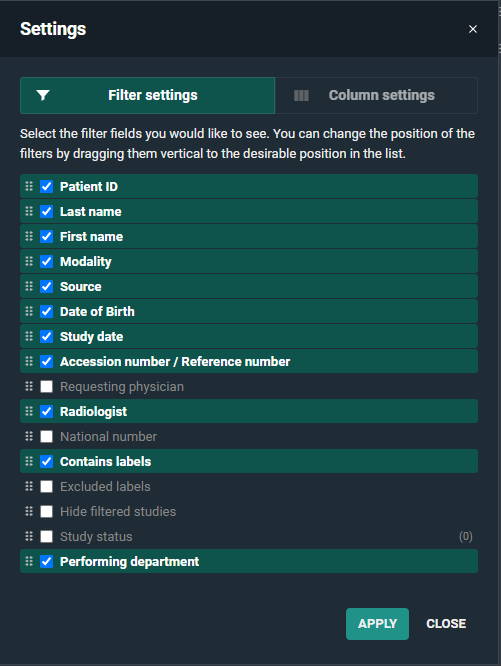Screen dimensions: 501x666
Task: Switch to the Column settings tab
Action: (376, 96)
